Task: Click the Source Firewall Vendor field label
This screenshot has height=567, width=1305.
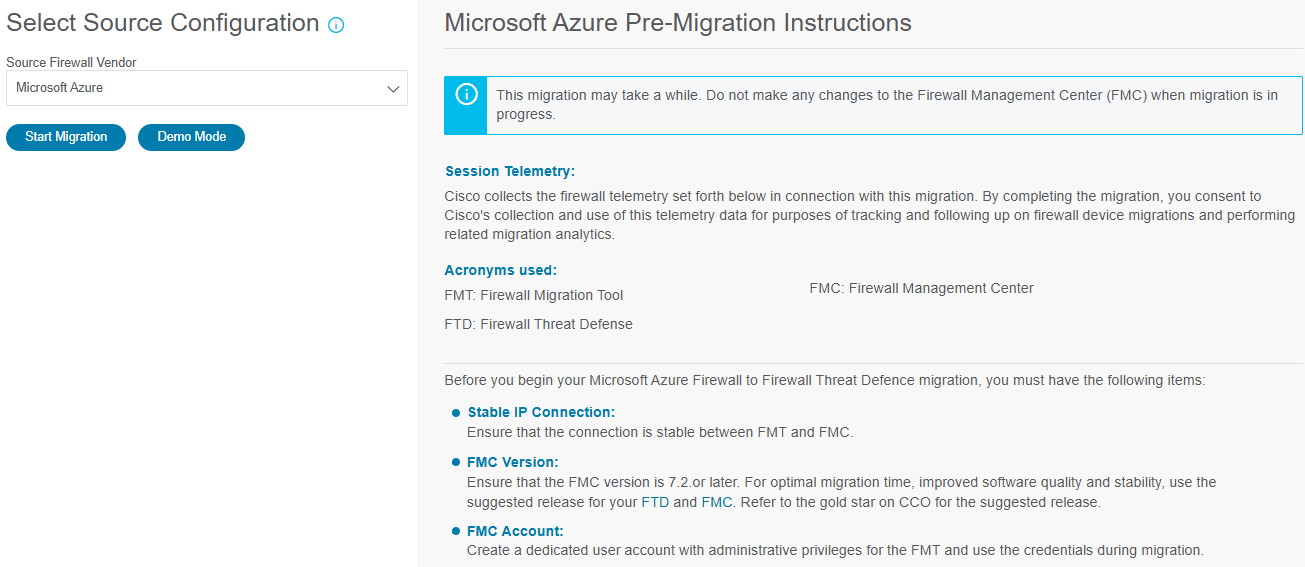Action: 71,62
